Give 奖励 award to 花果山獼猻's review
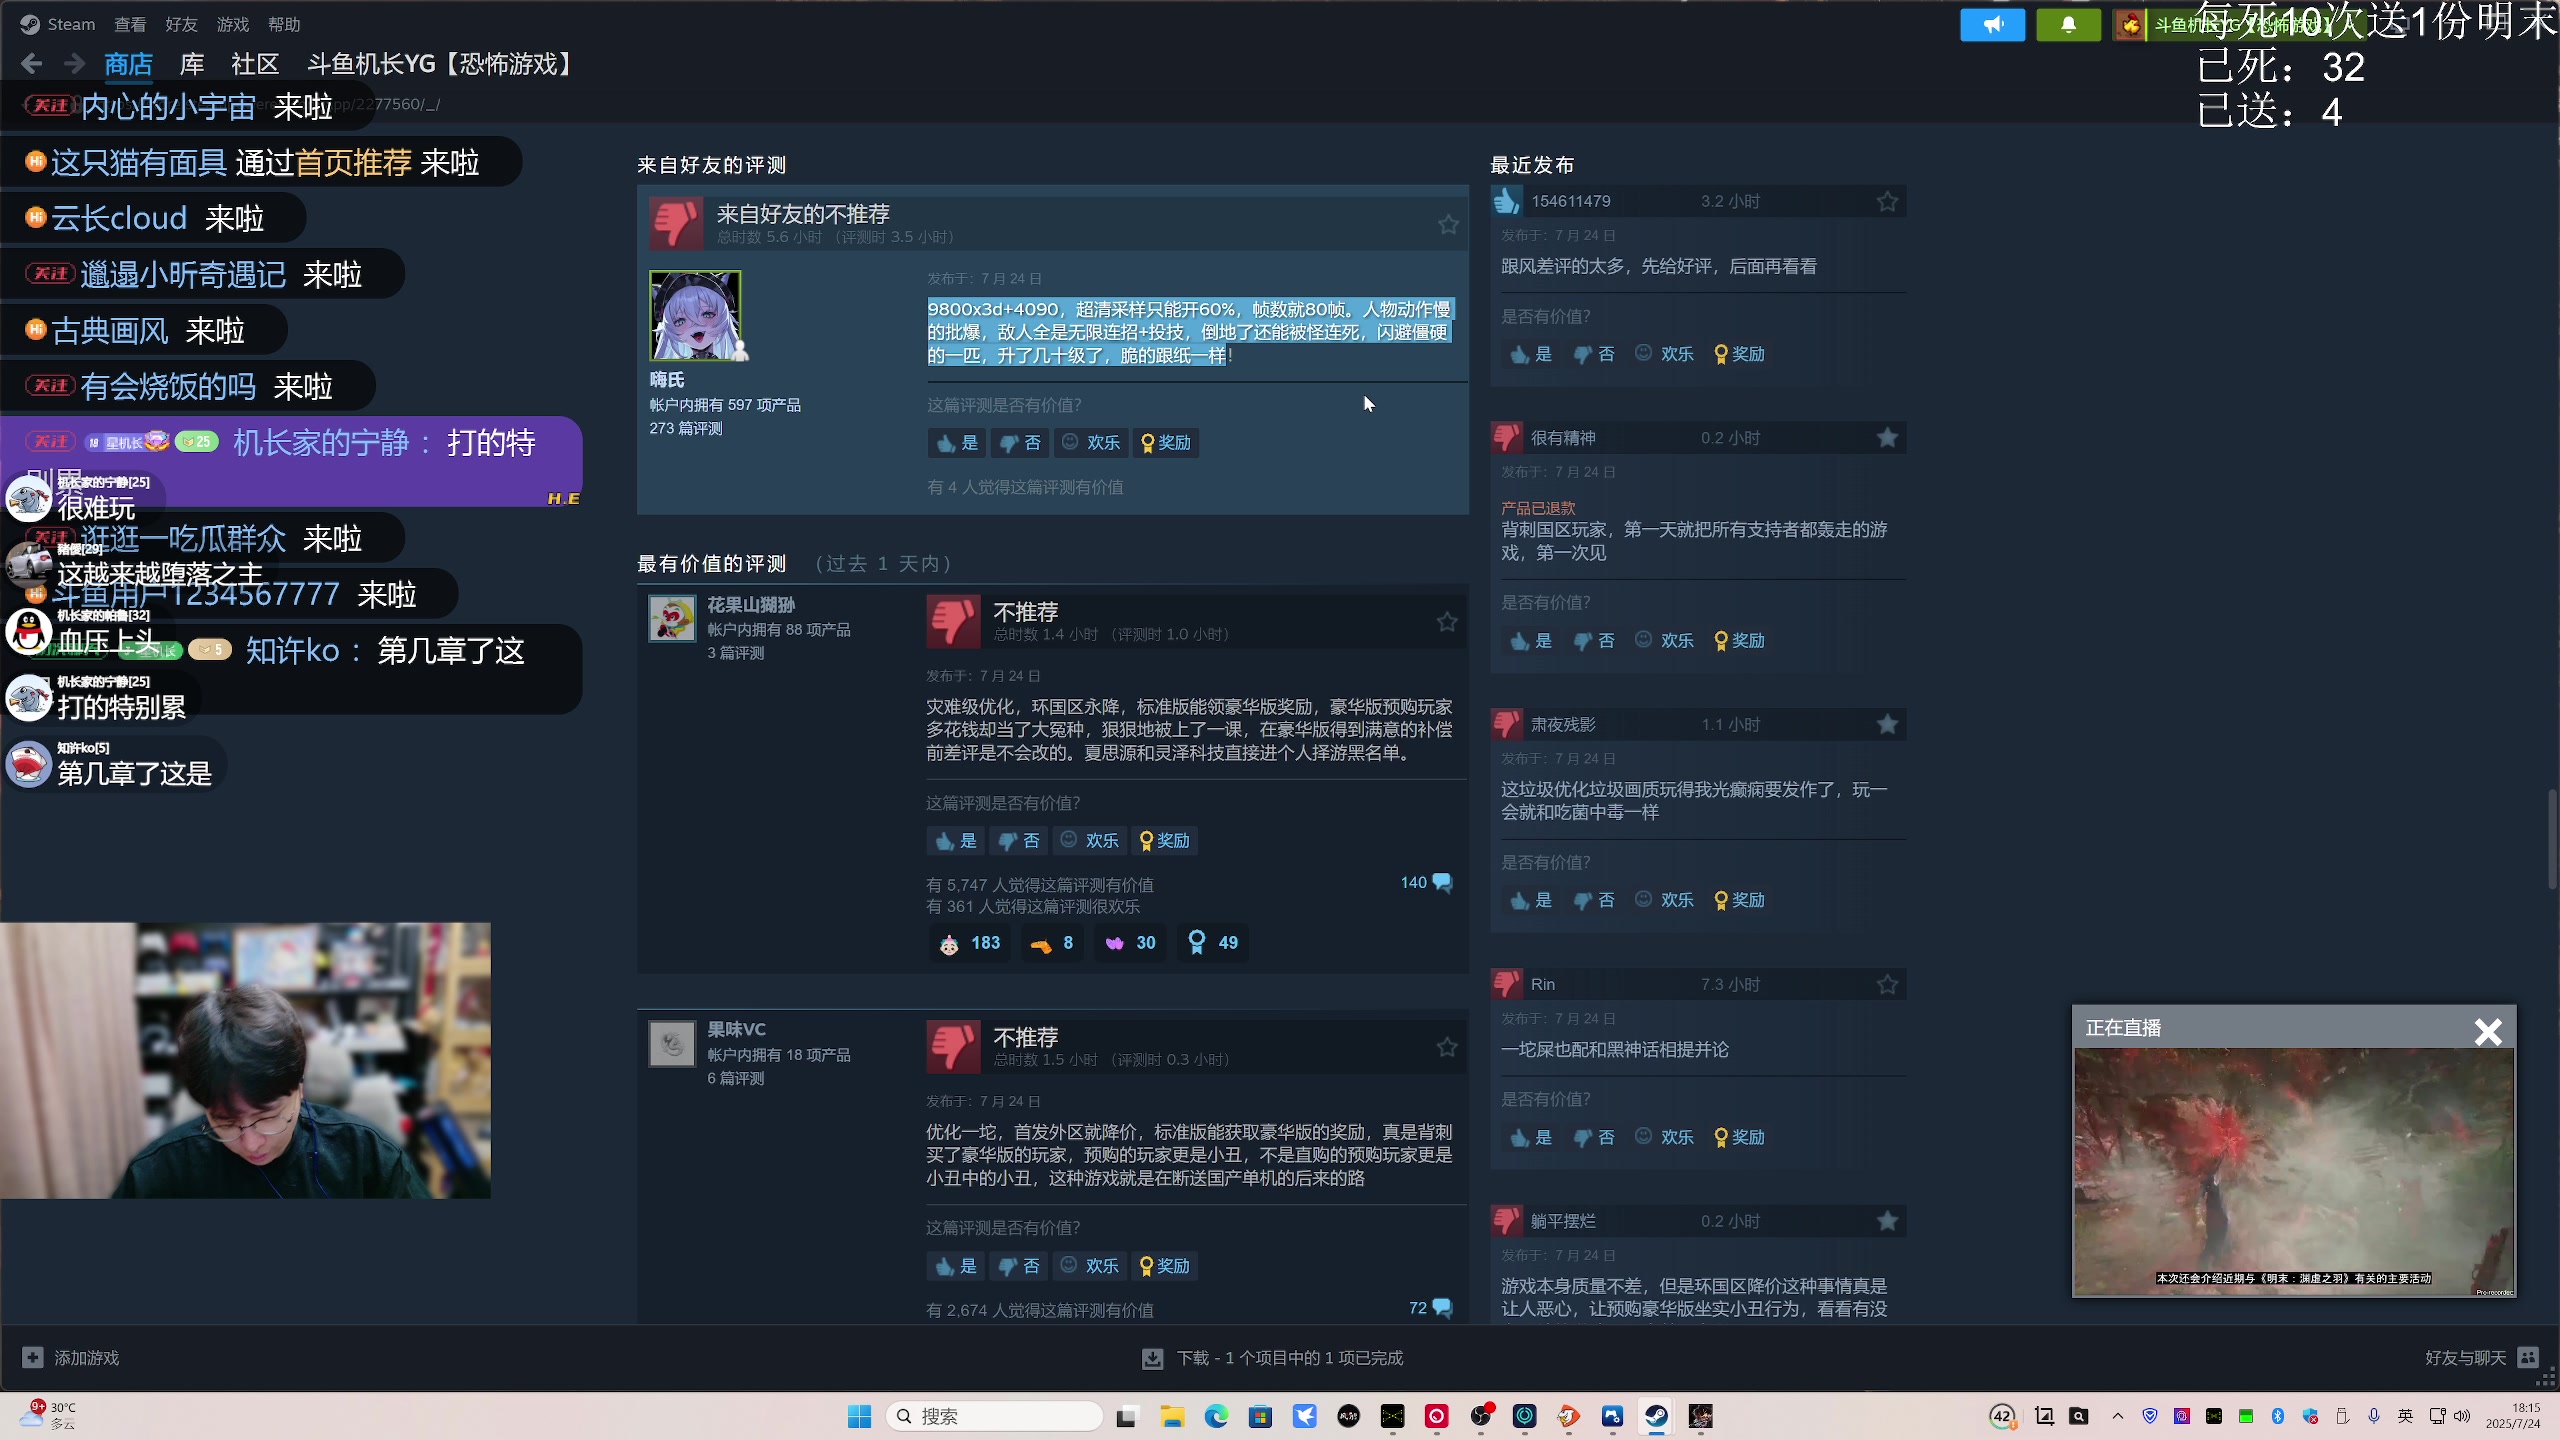2560x1440 pixels. point(1165,841)
